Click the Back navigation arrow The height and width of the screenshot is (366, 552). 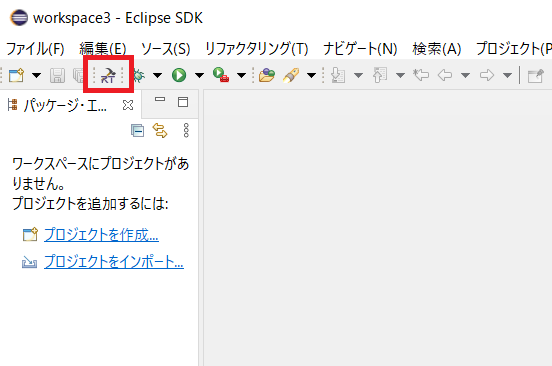coord(445,75)
